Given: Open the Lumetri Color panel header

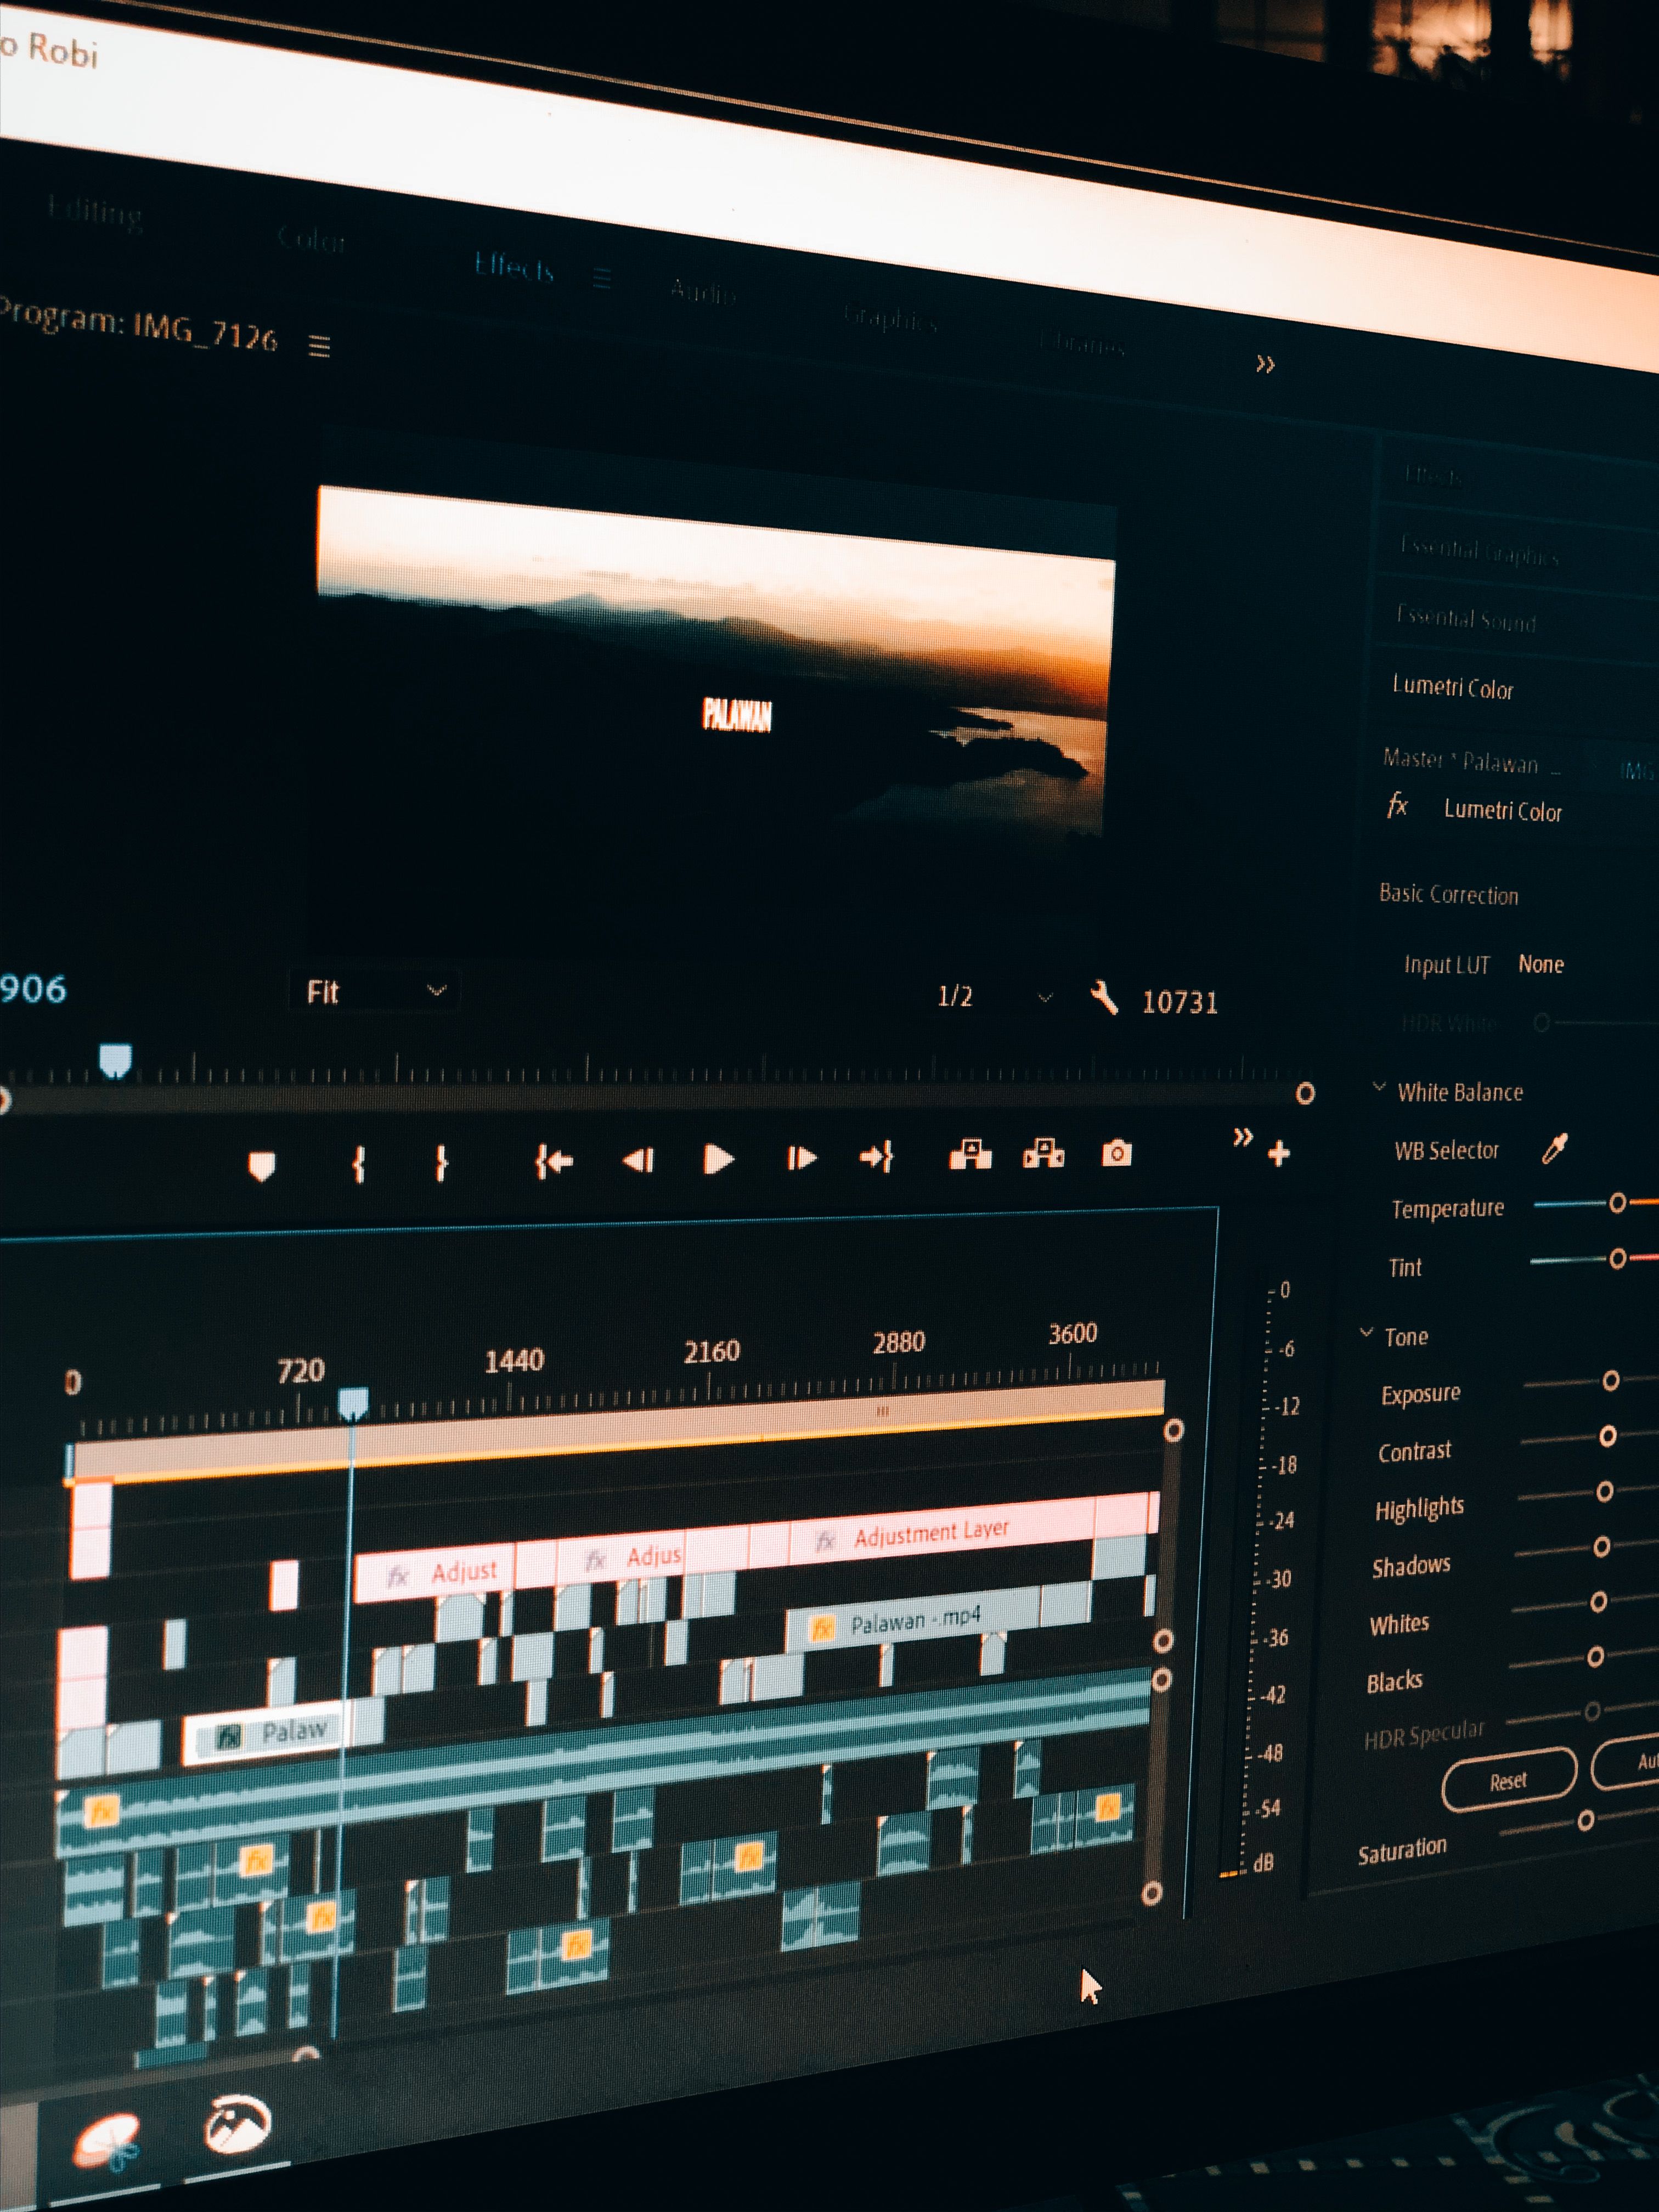Looking at the screenshot, I should point(1452,687).
